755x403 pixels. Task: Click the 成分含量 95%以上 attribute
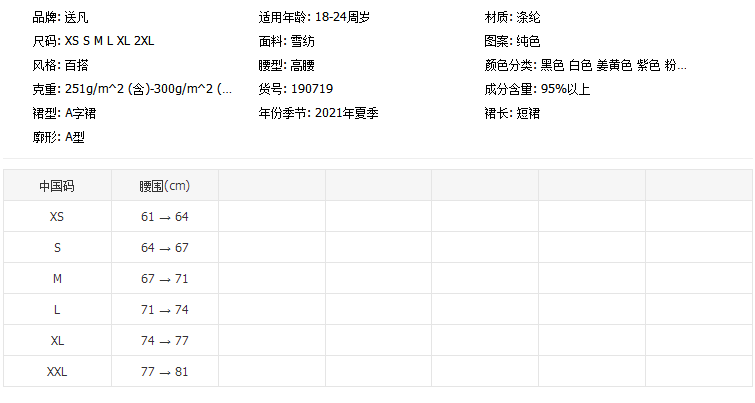(536, 90)
